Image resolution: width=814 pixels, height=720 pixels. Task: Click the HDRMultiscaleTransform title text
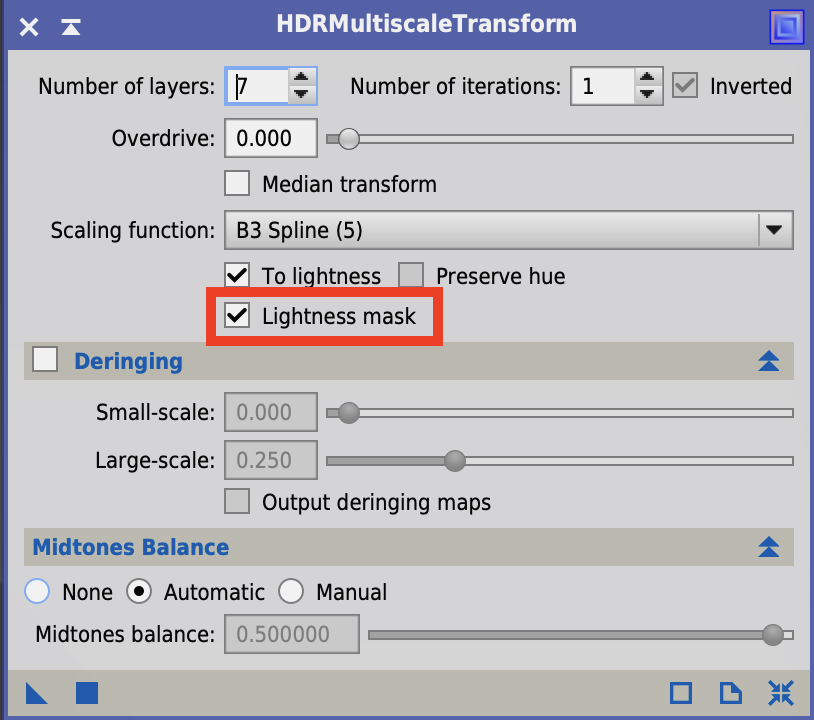(426, 24)
